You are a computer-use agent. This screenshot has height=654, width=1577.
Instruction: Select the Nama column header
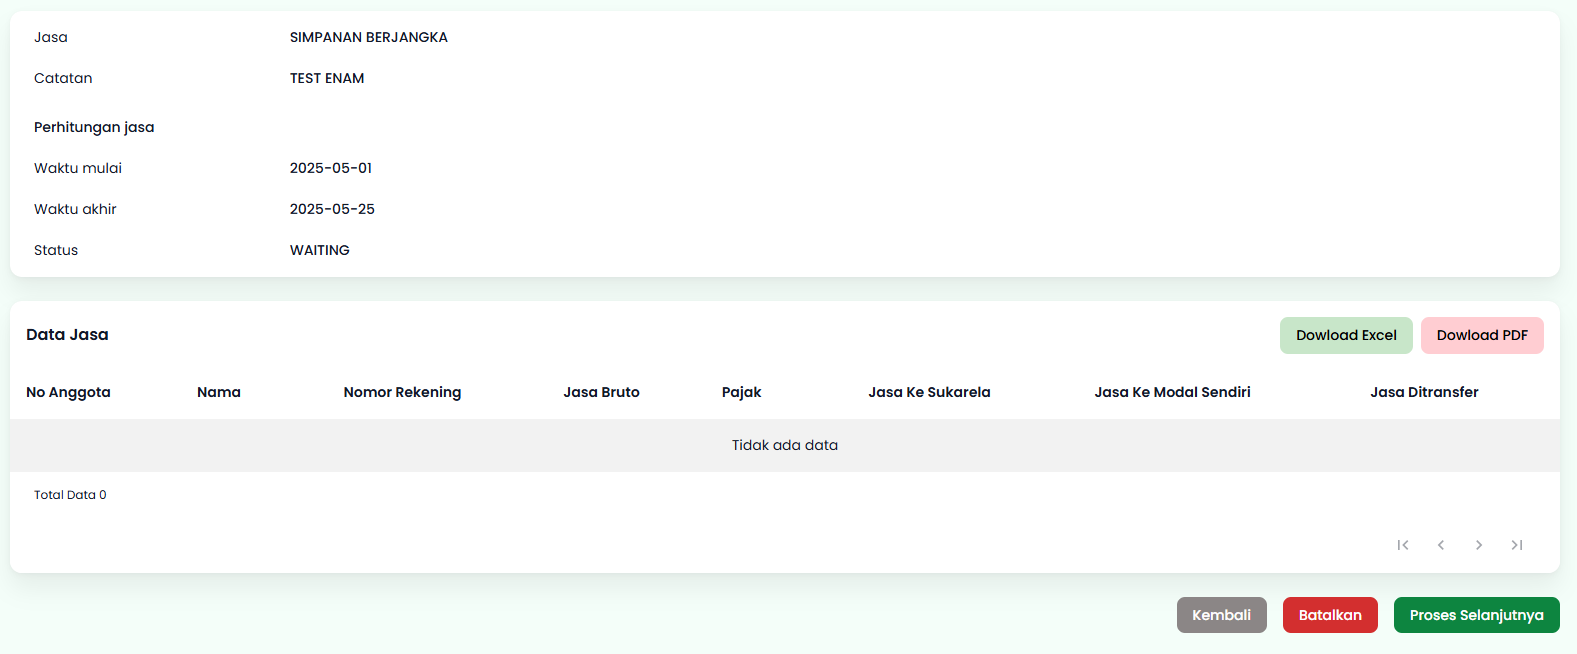pyautogui.click(x=219, y=392)
